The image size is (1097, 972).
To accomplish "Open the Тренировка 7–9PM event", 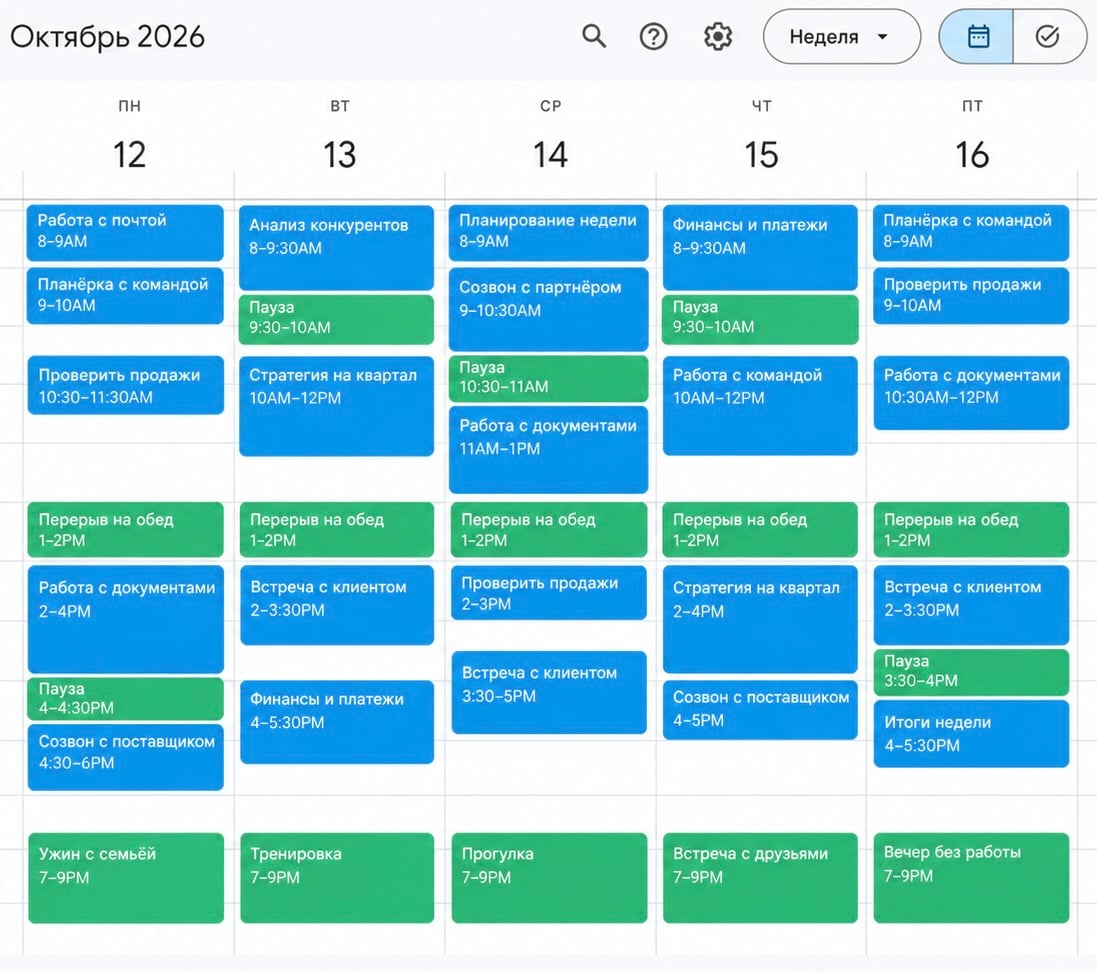I will [337, 878].
